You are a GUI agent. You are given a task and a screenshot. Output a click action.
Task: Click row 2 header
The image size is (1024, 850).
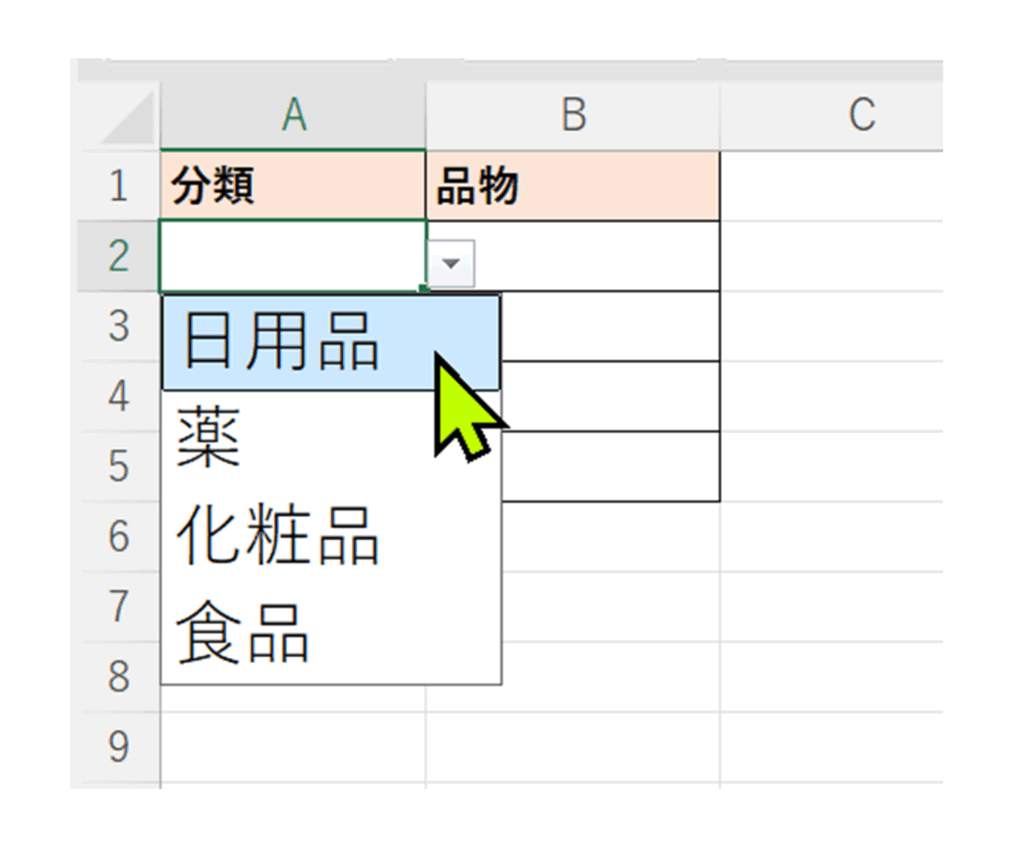point(118,256)
